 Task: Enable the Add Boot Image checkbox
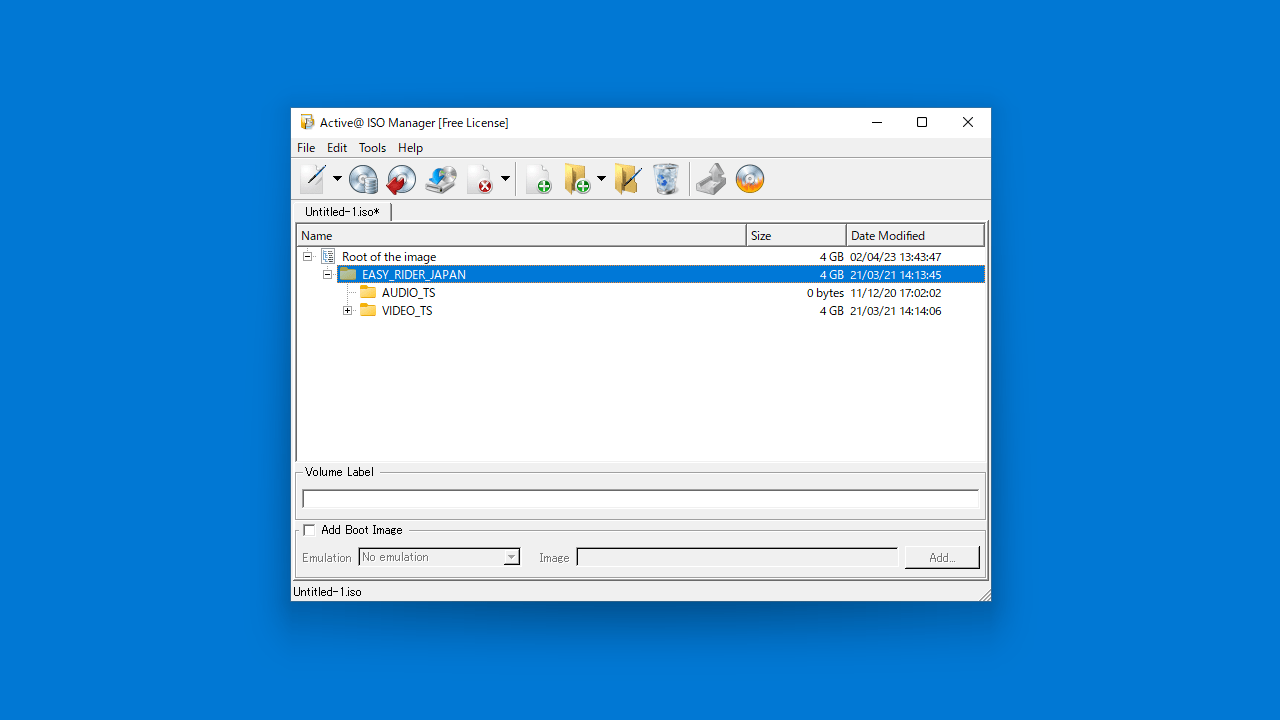click(309, 530)
